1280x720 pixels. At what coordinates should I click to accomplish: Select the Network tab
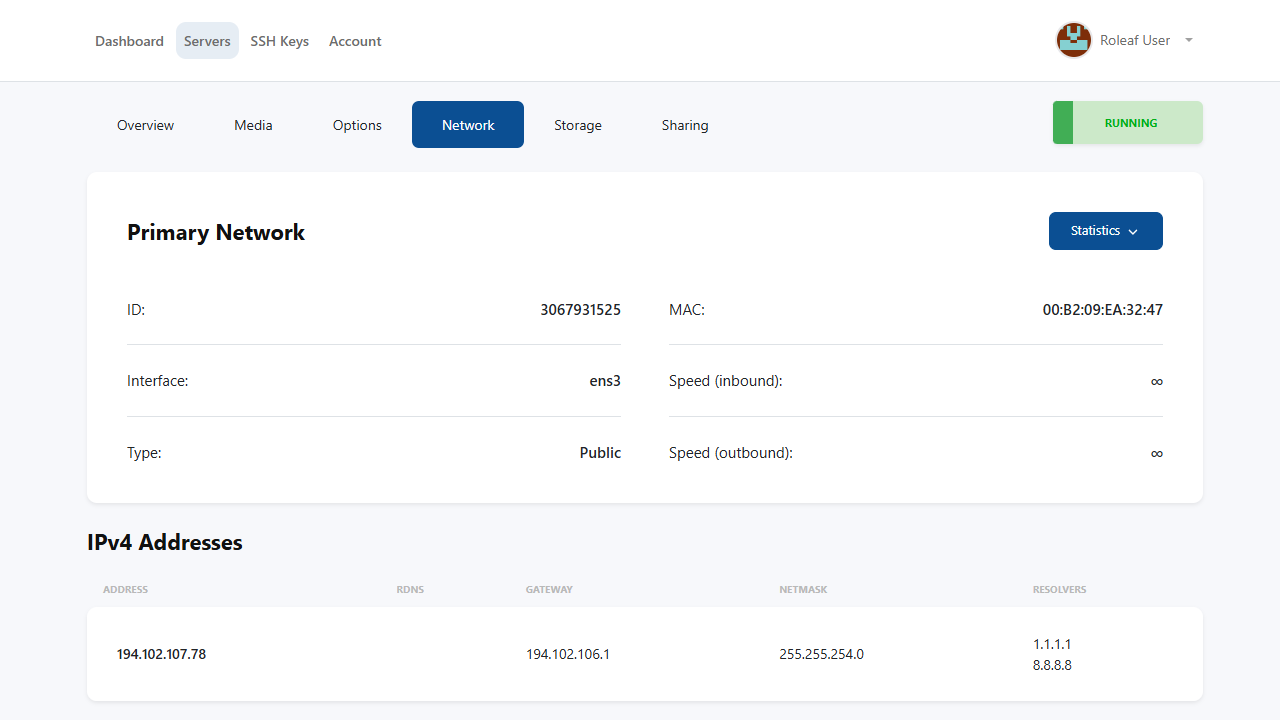468,125
